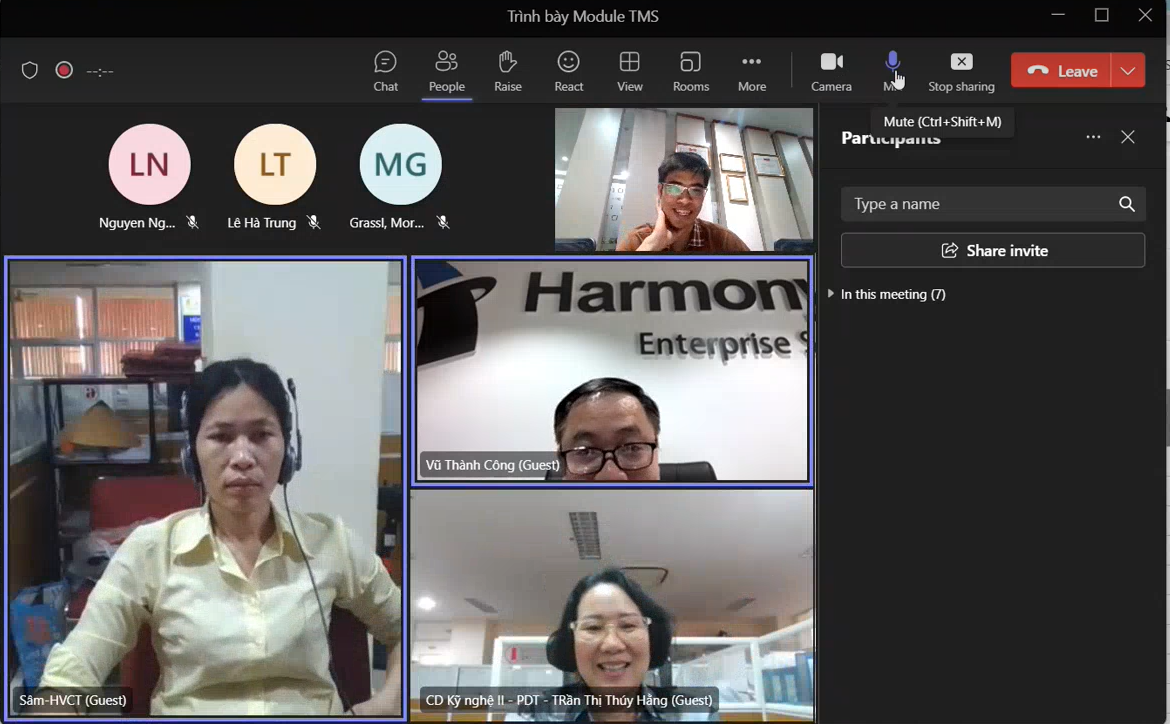Open the More actions menu
1170x724 pixels.
751,71
